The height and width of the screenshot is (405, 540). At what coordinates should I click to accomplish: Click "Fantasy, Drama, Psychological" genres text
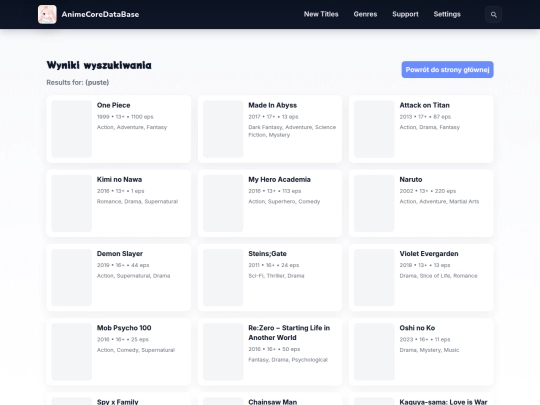[x=288, y=360]
